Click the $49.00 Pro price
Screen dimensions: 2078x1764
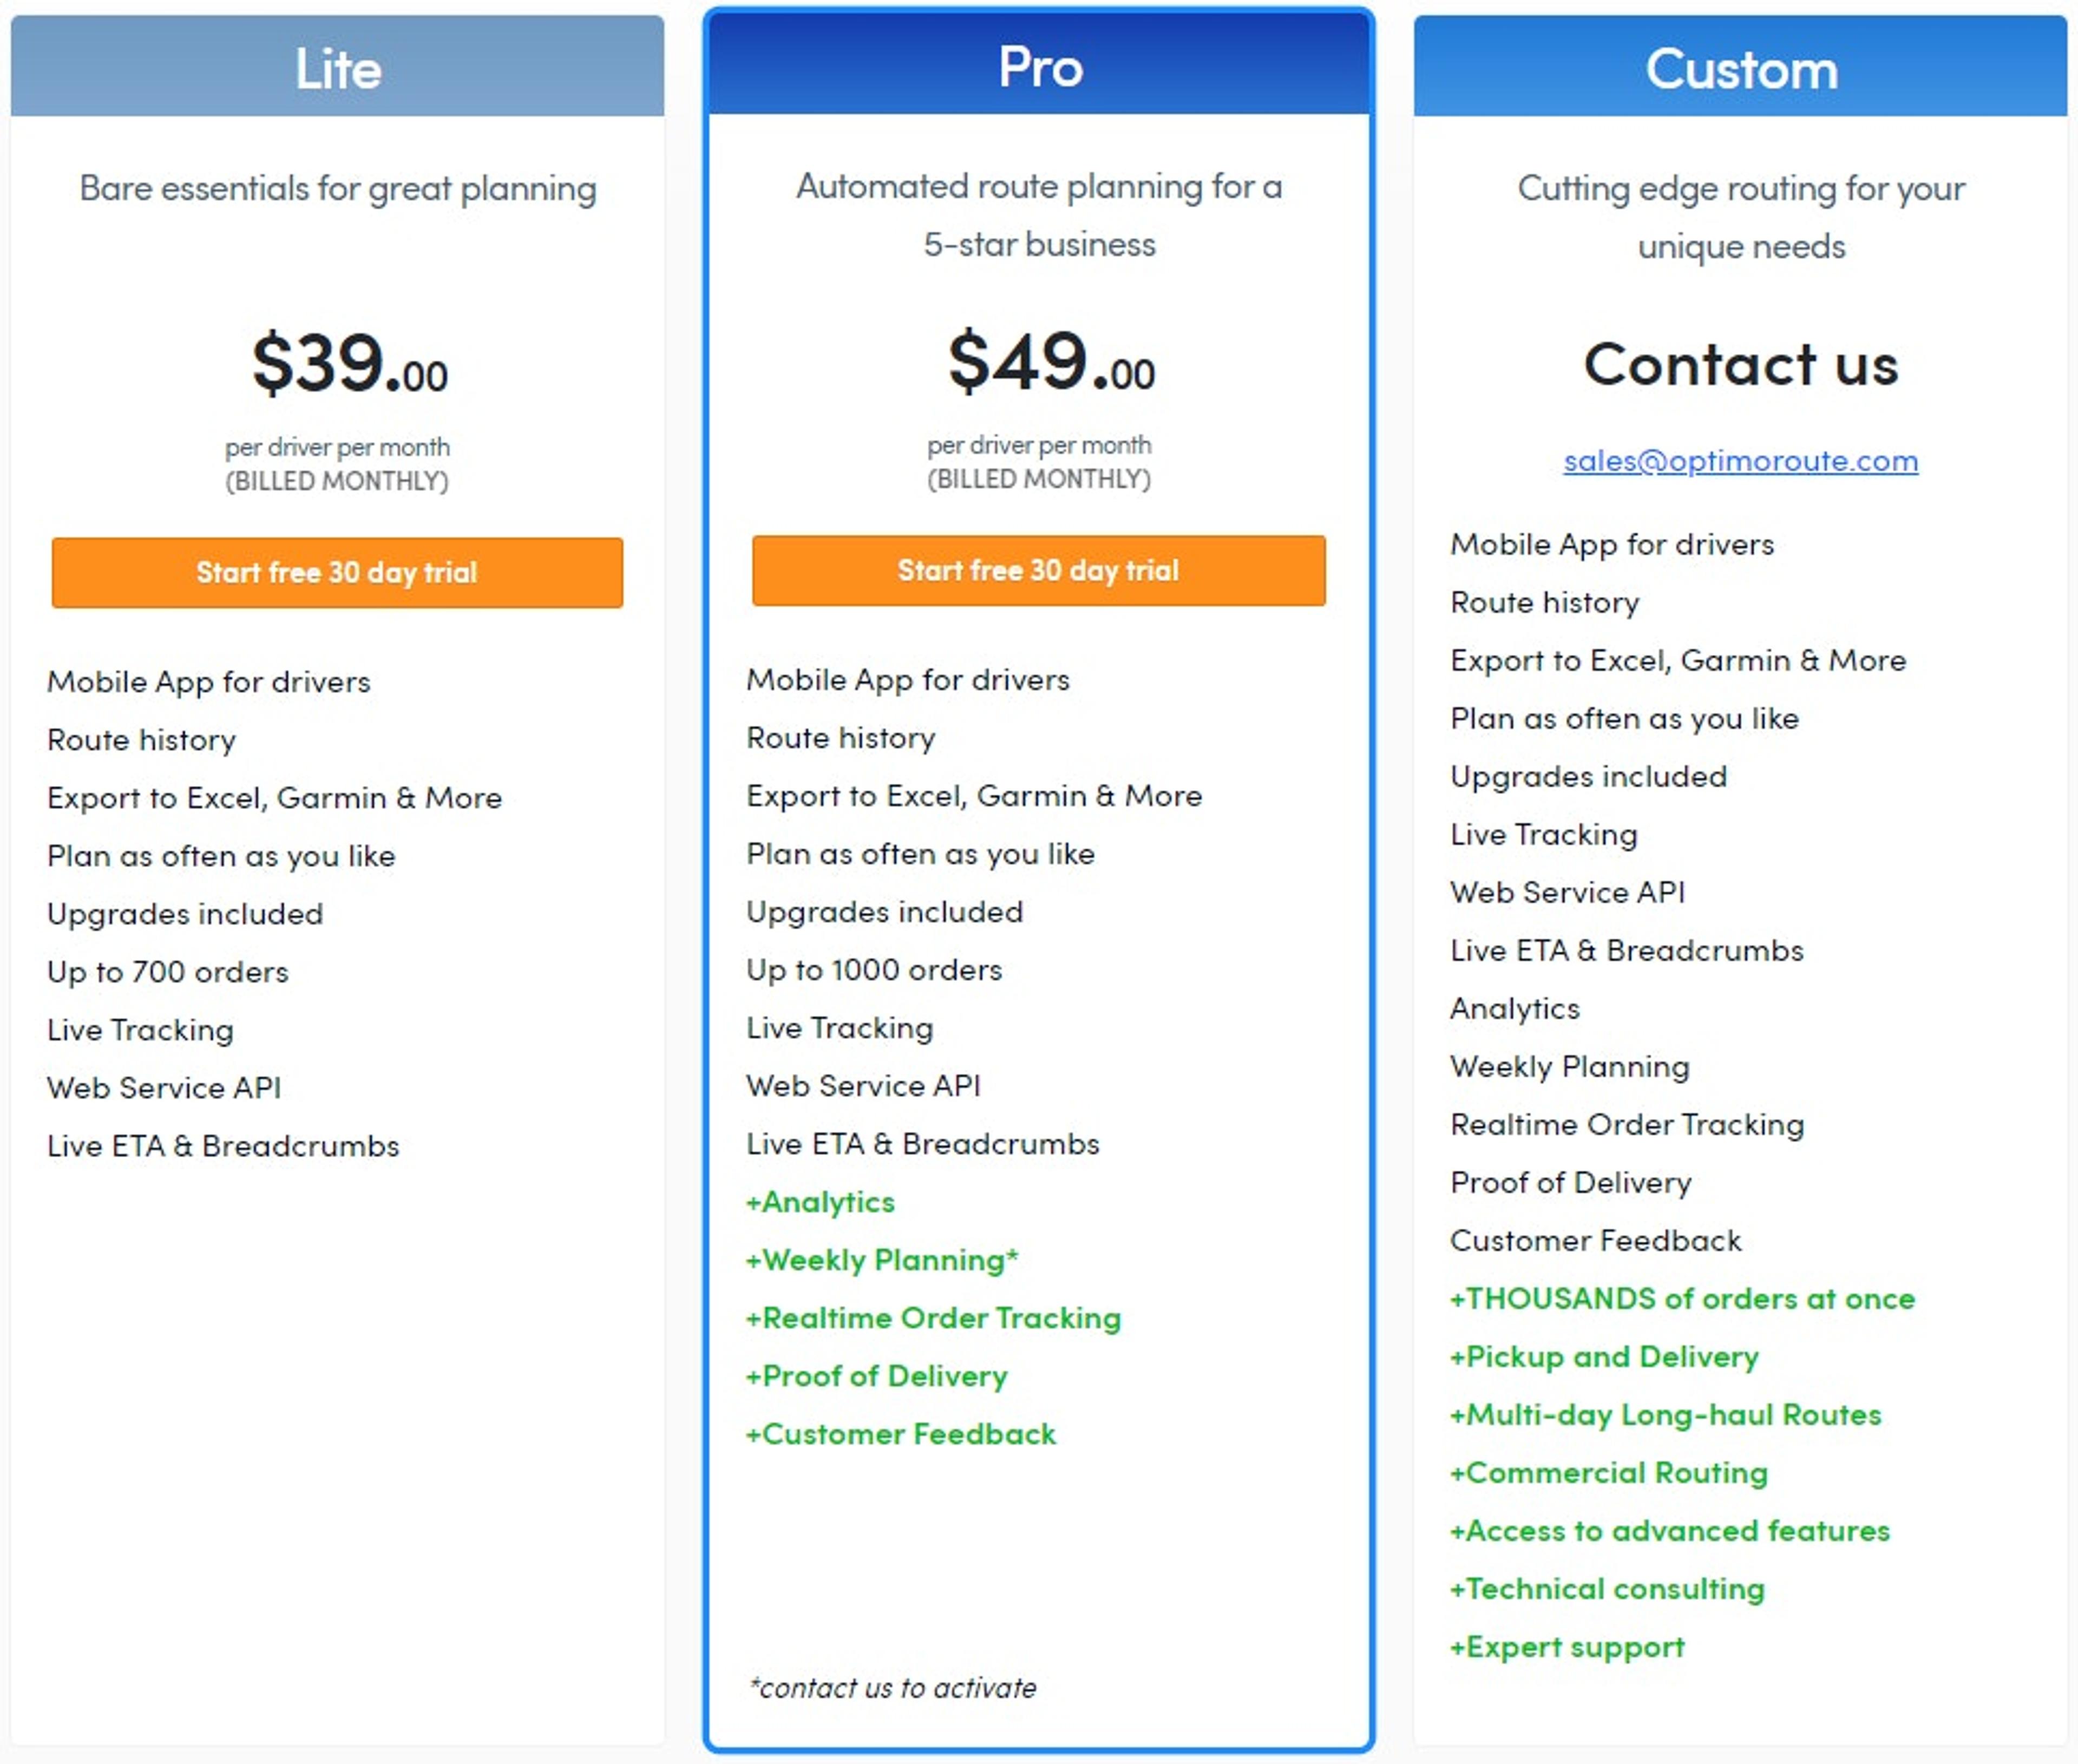(x=1051, y=361)
